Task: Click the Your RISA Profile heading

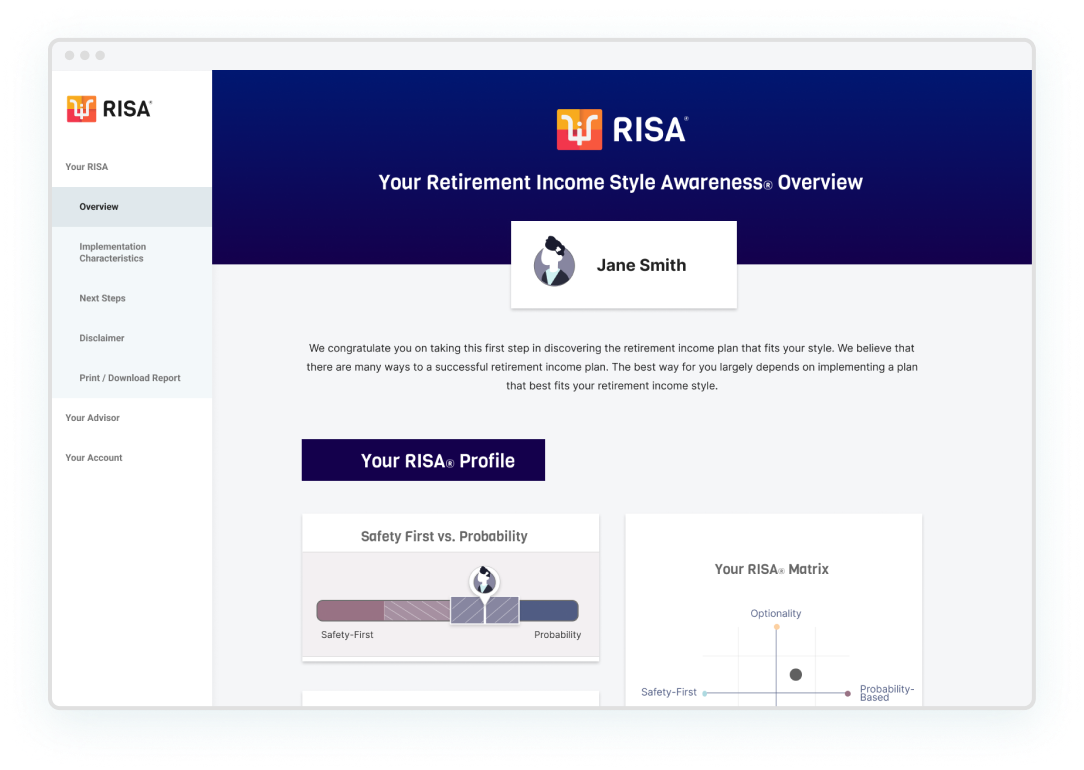Action: [423, 460]
